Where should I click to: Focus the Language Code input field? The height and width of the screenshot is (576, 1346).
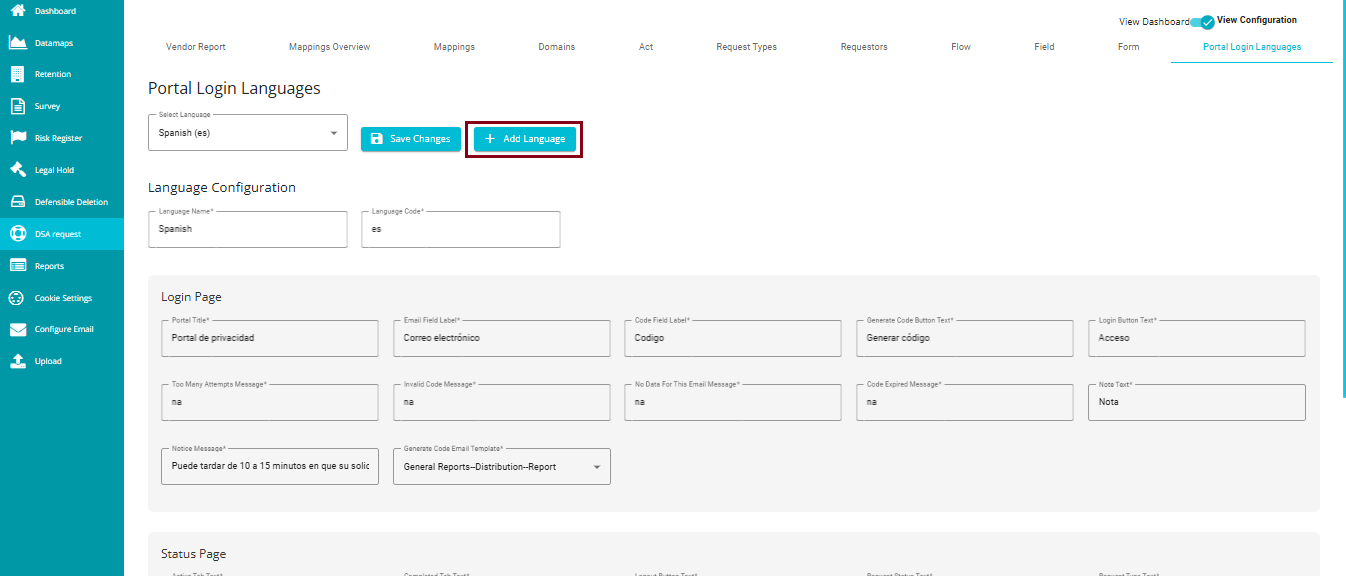(460, 229)
